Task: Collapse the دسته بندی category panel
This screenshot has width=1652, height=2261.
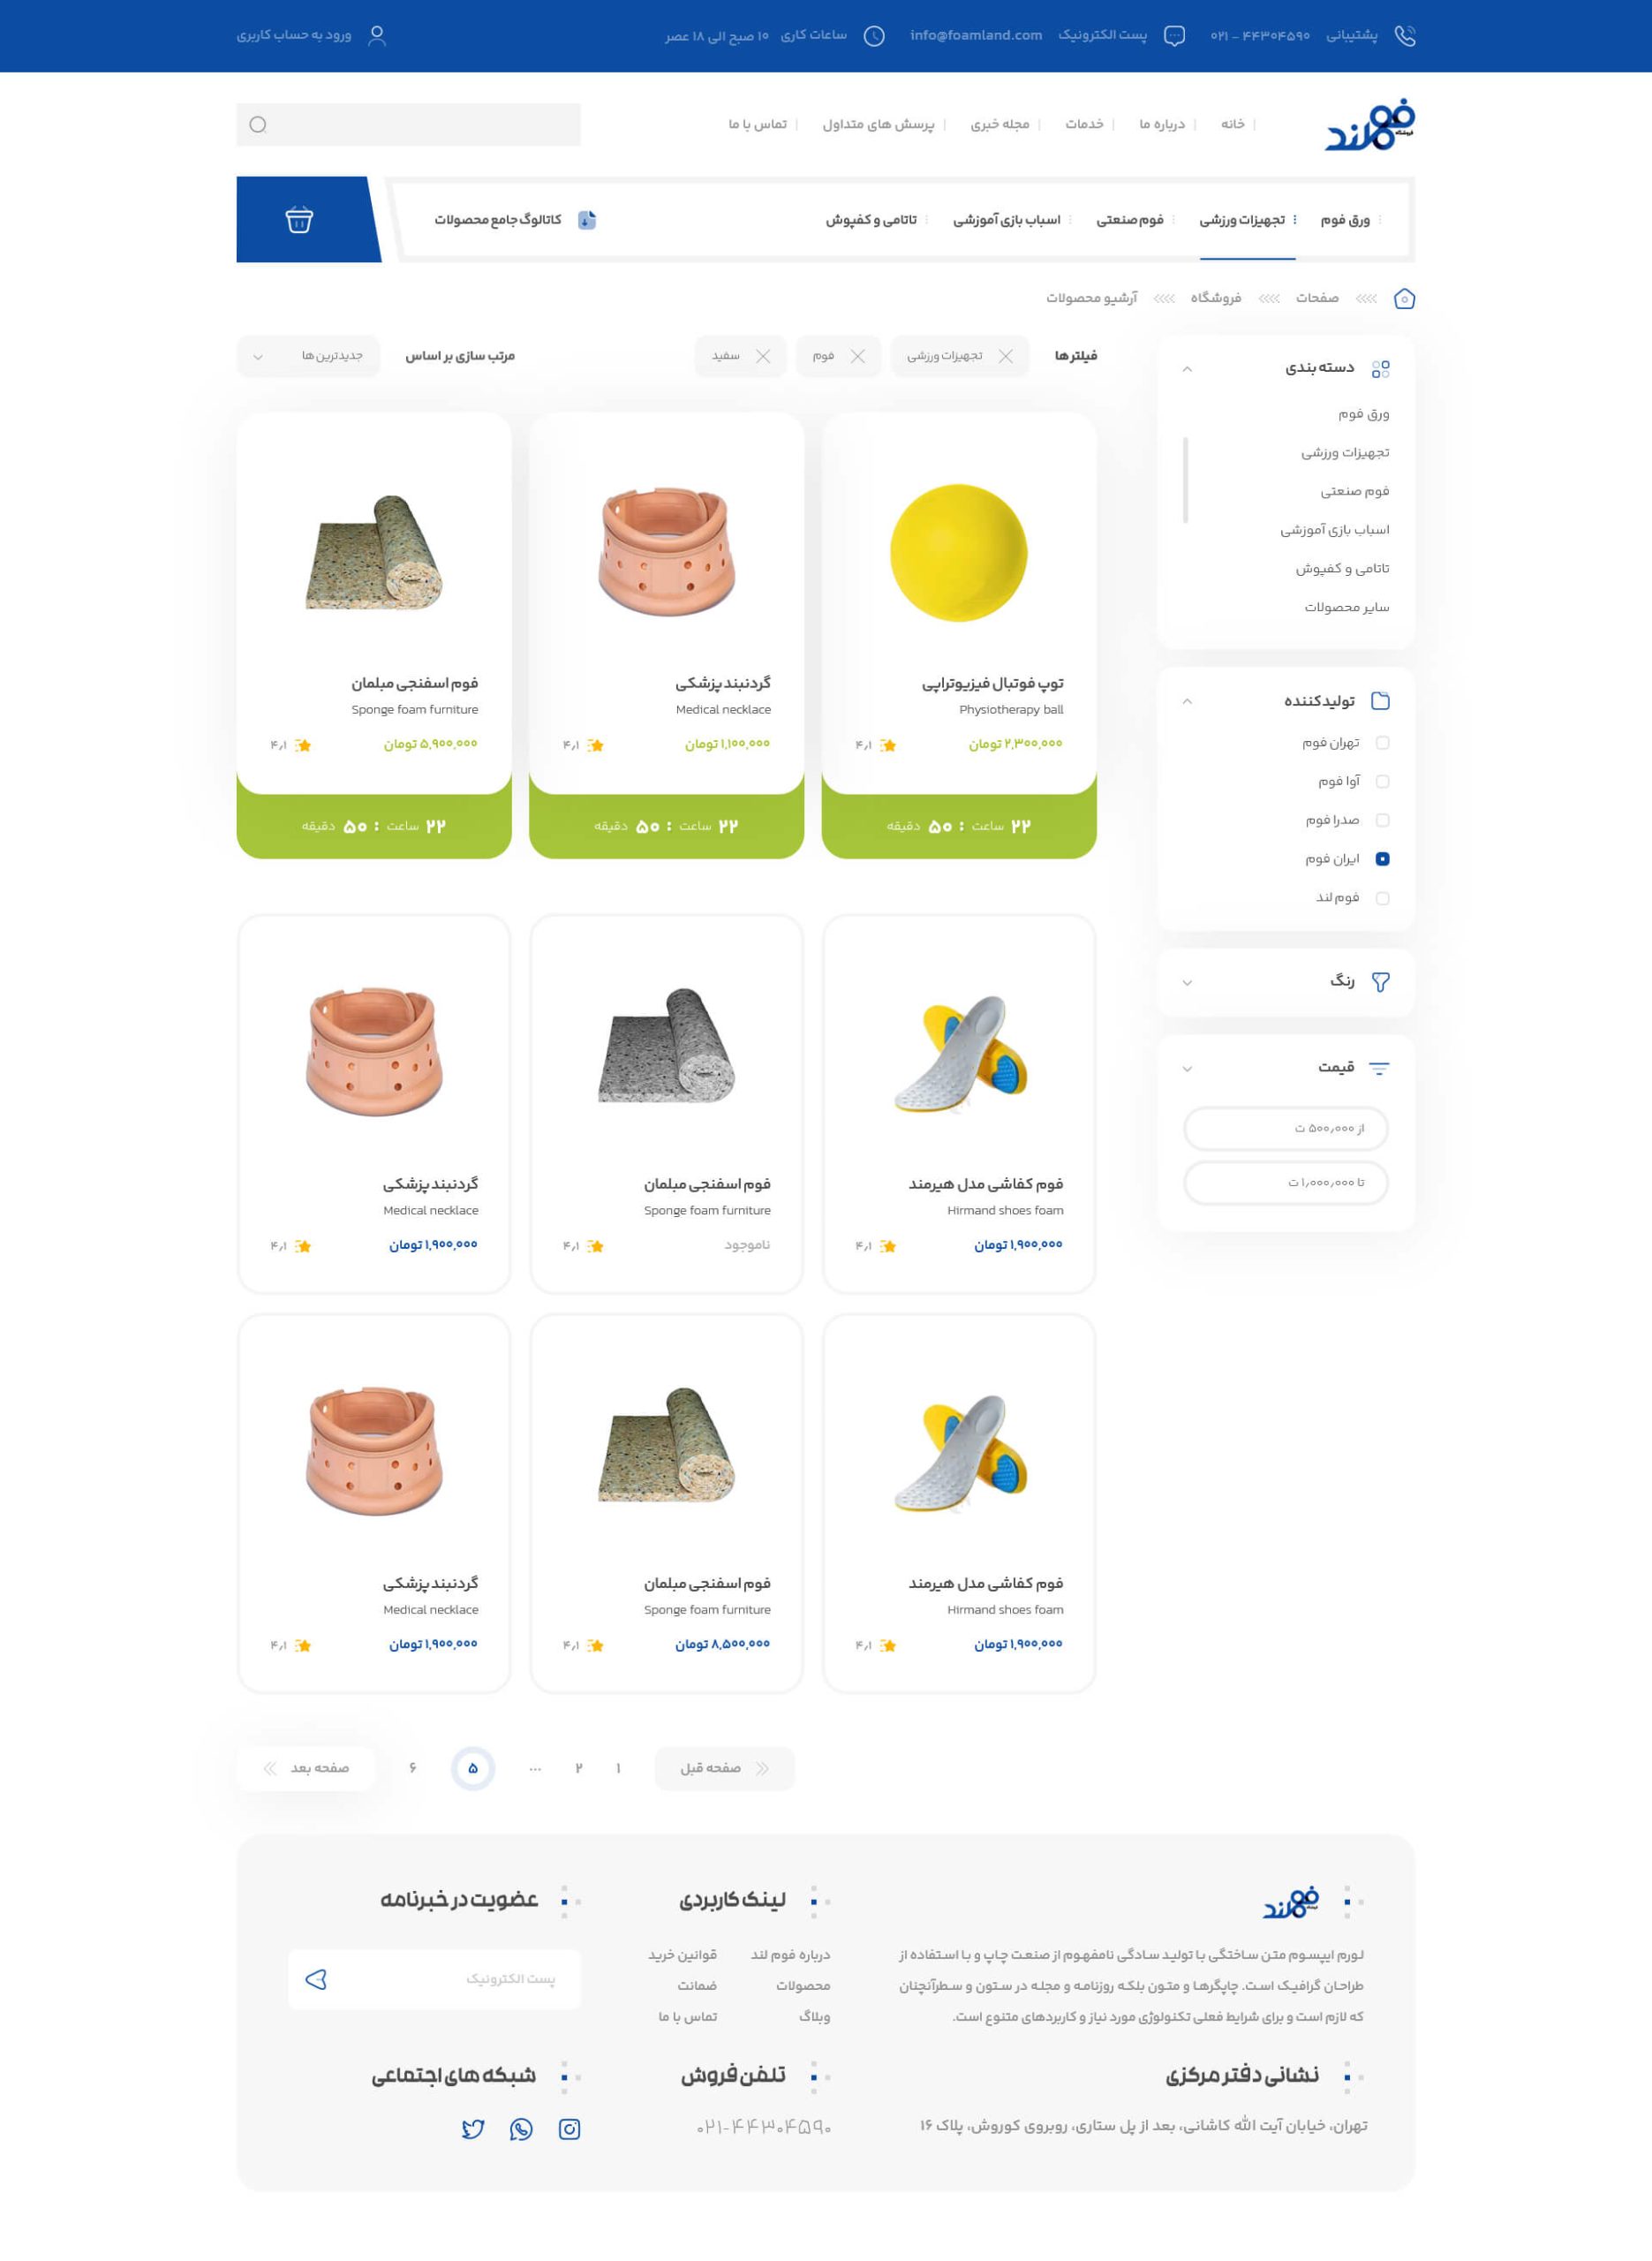Action: (1187, 369)
